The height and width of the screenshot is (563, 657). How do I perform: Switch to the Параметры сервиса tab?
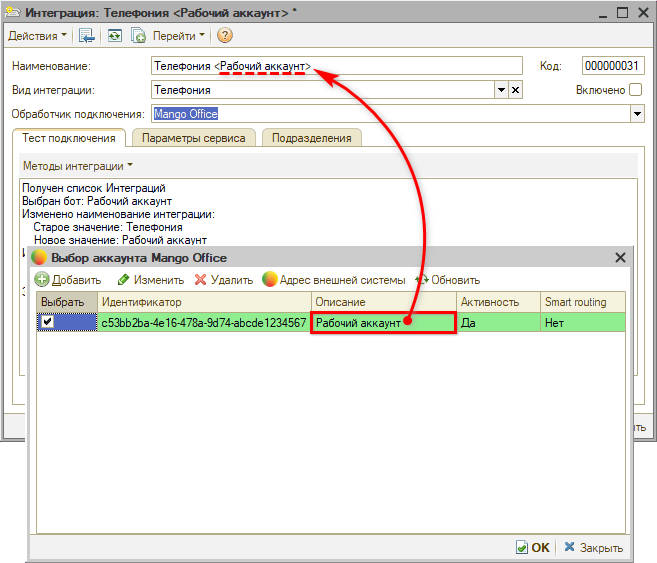click(x=193, y=138)
